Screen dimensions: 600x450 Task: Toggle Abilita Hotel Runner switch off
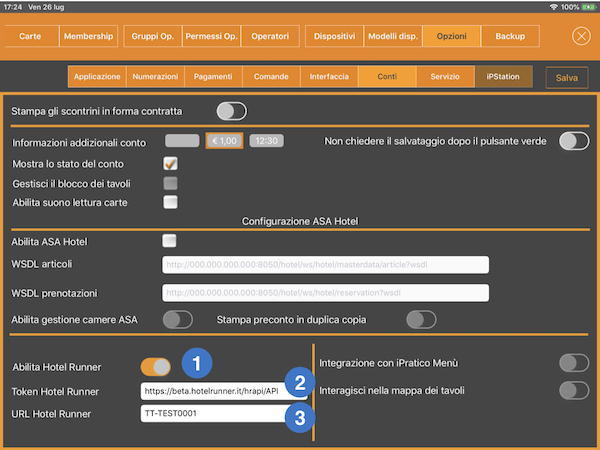pyautogui.click(x=156, y=367)
